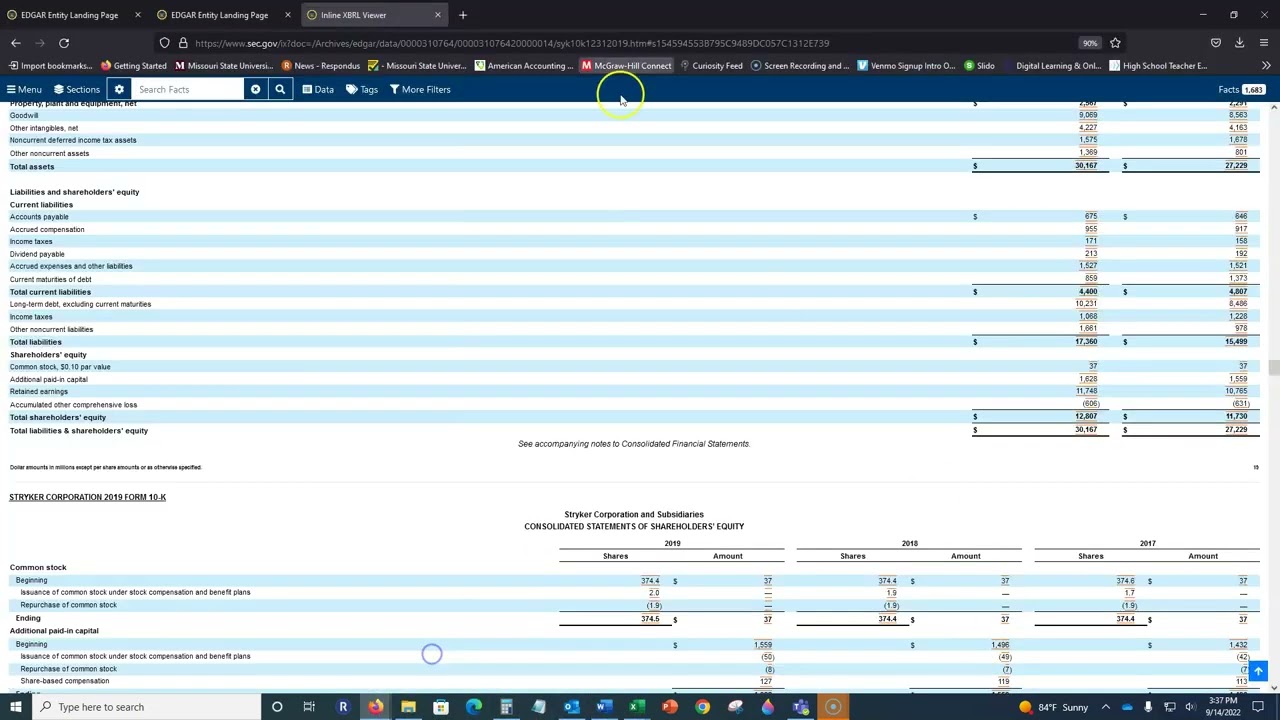Screen dimensions: 1280x720
Task: Open Venmo Signup Intro bookmark
Action: pyautogui.click(x=907, y=66)
